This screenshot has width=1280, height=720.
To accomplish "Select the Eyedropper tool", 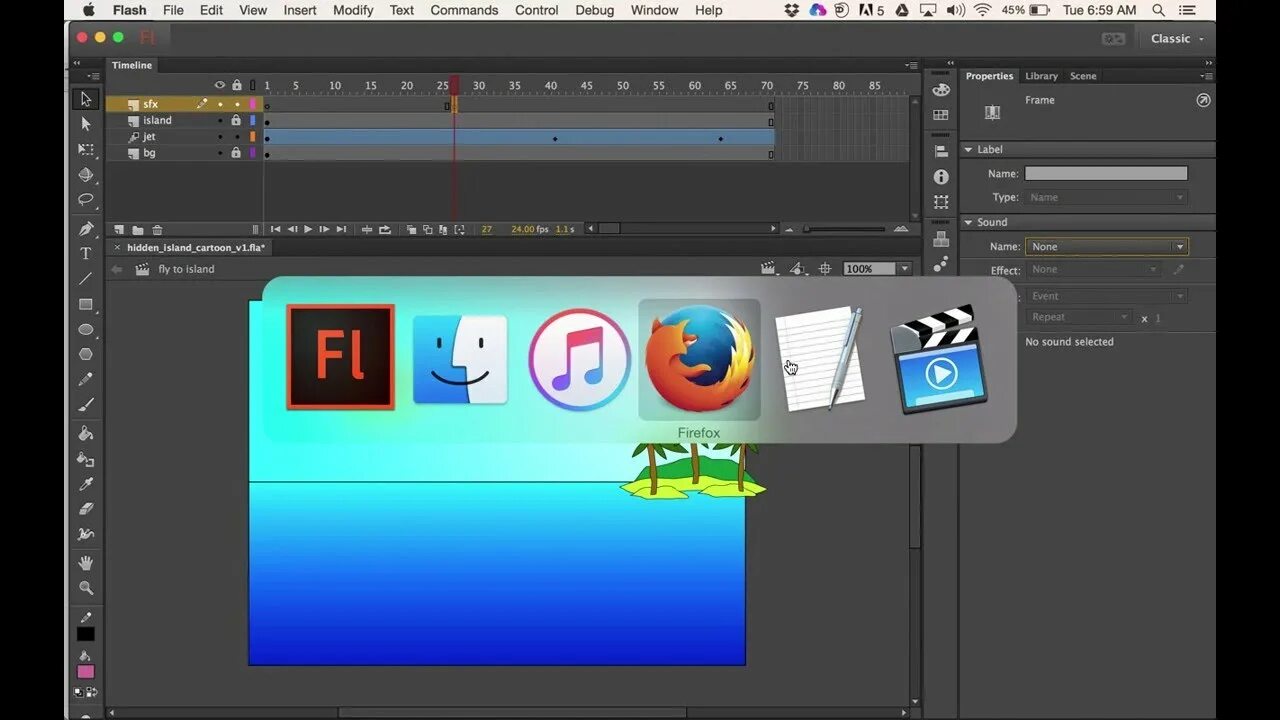I will click(x=86, y=484).
